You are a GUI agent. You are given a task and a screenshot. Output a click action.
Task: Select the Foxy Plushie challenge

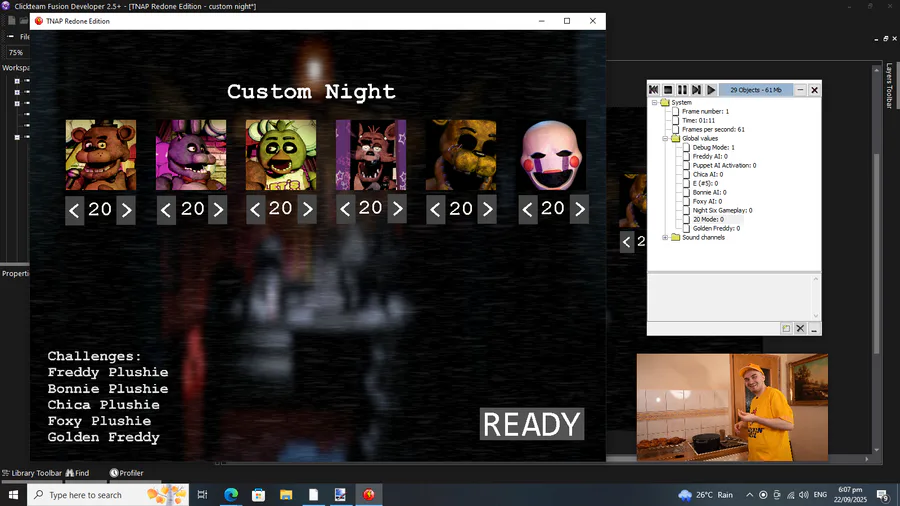point(99,421)
